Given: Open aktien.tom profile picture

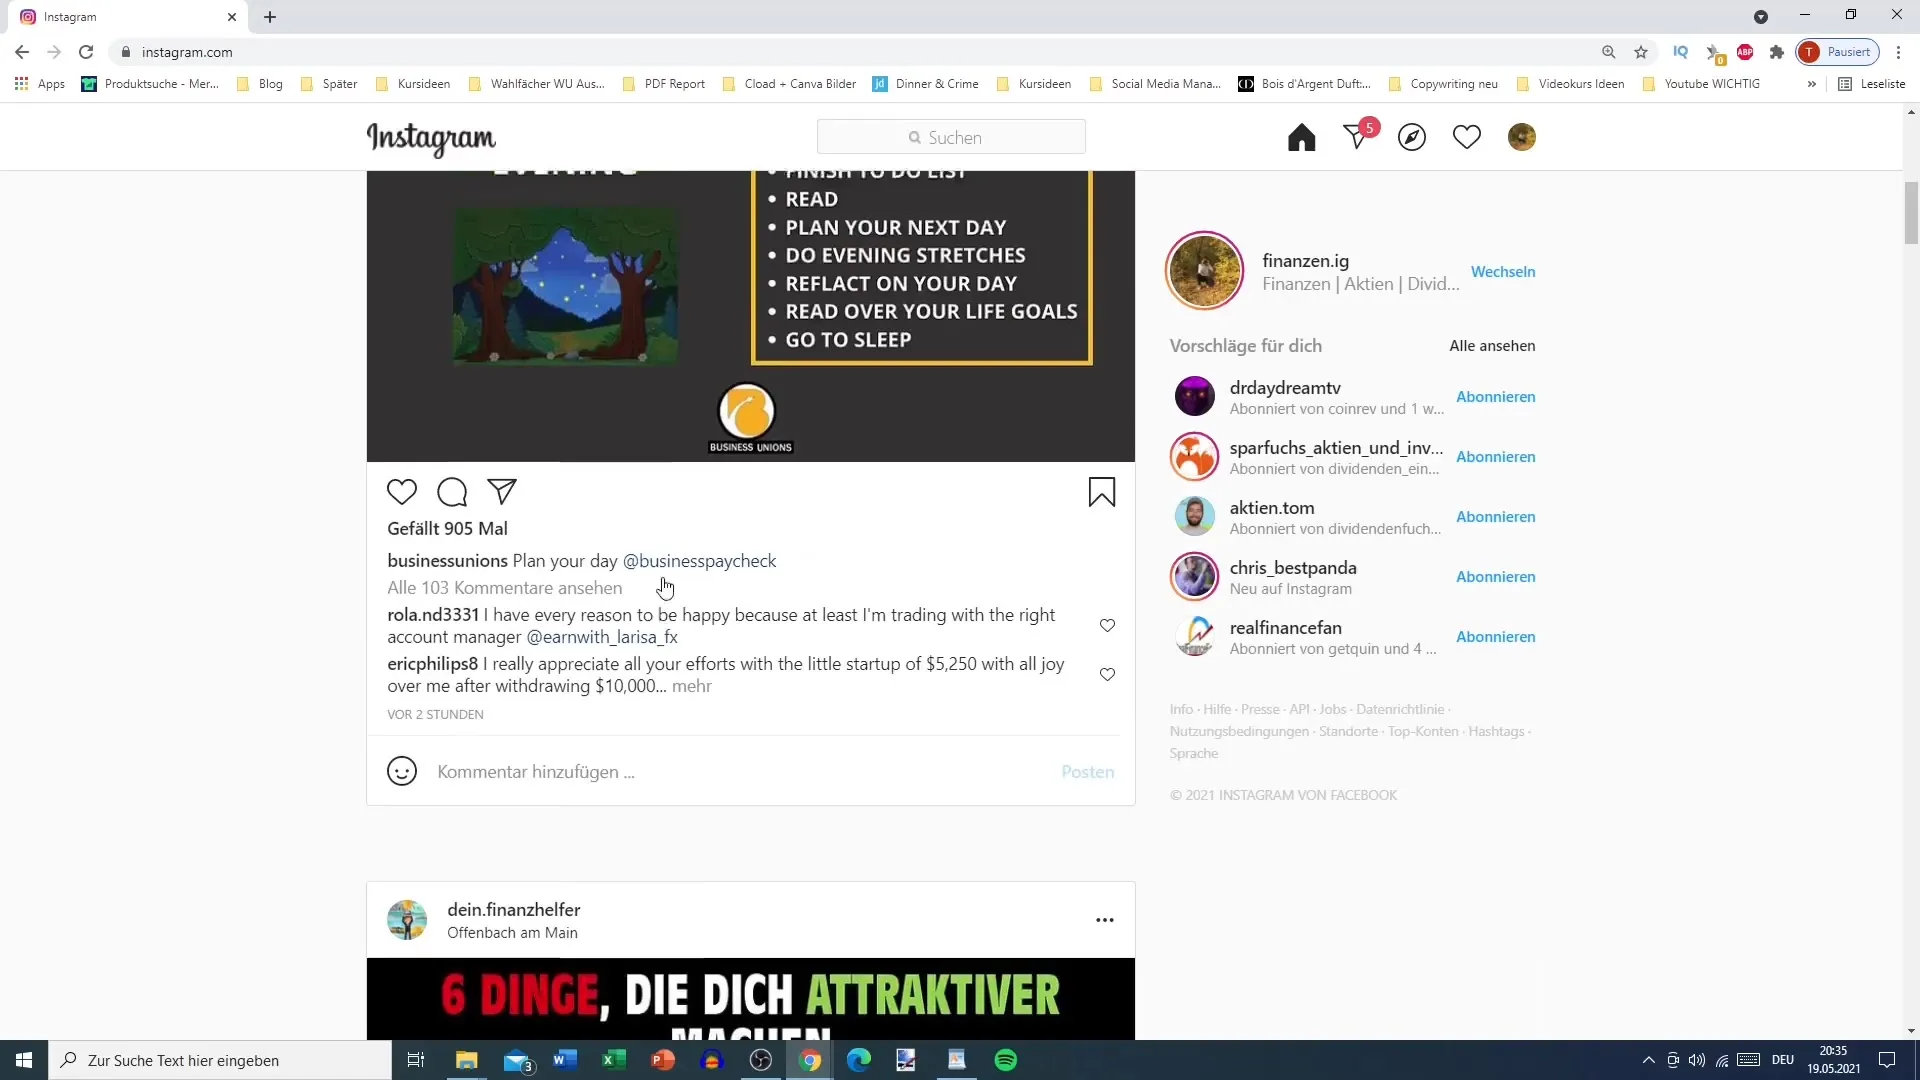Looking at the screenshot, I should point(1194,516).
